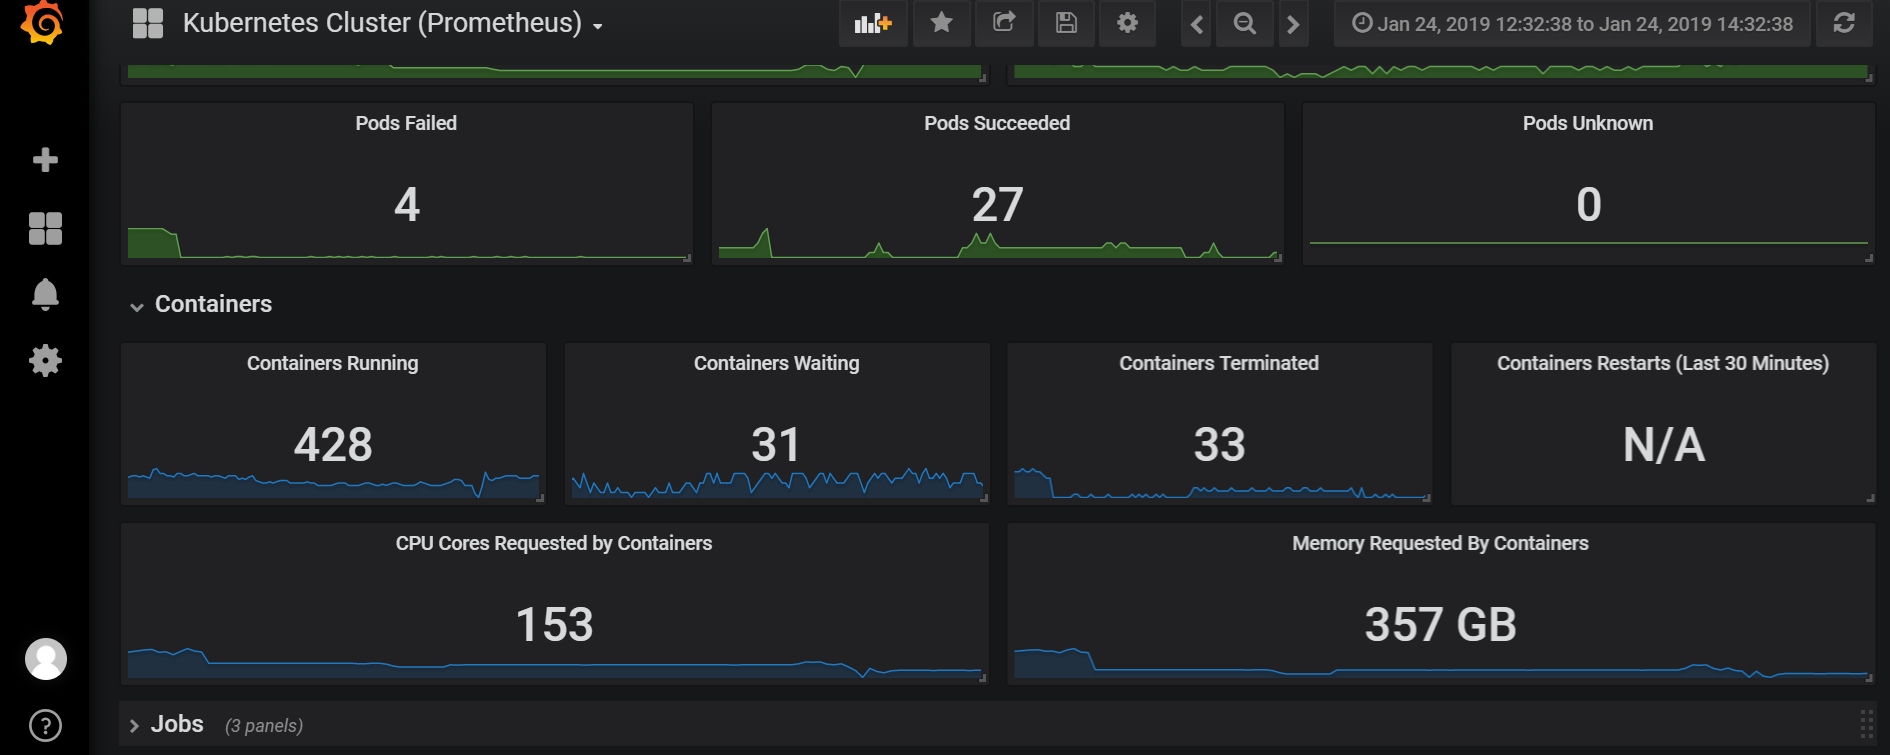This screenshot has height=755, width=1890.
Task: Click the Containers Running panel title
Action: [333, 363]
